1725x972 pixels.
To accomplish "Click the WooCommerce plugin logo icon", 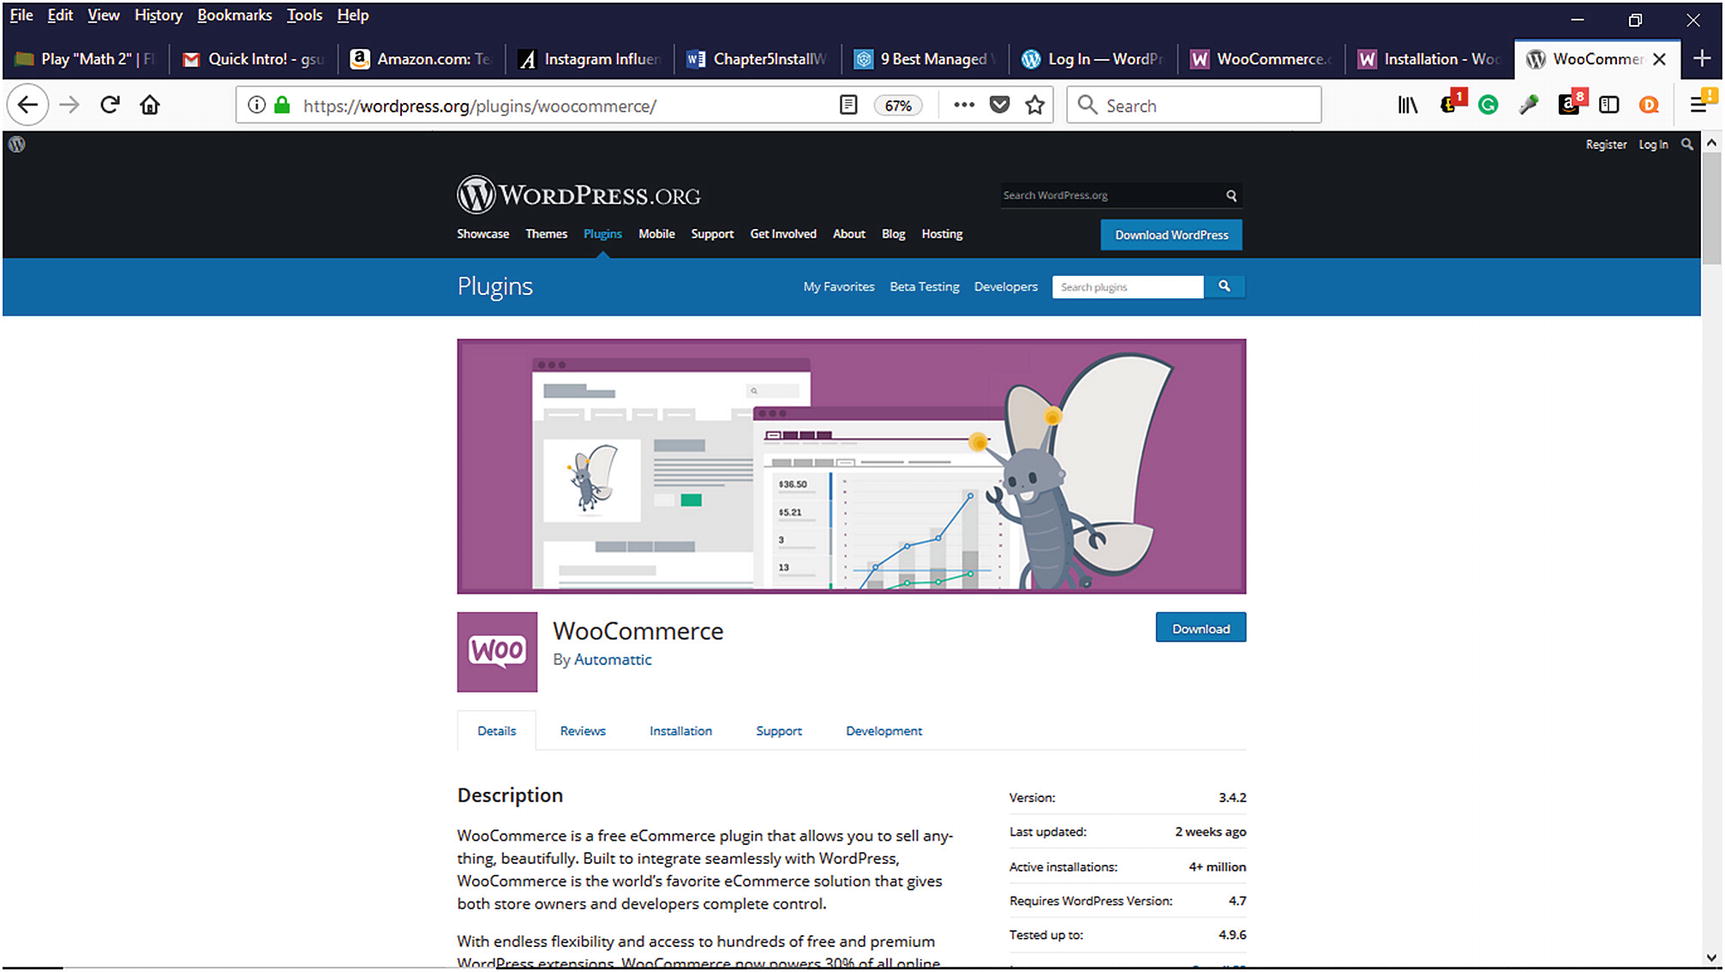I will (x=497, y=652).
